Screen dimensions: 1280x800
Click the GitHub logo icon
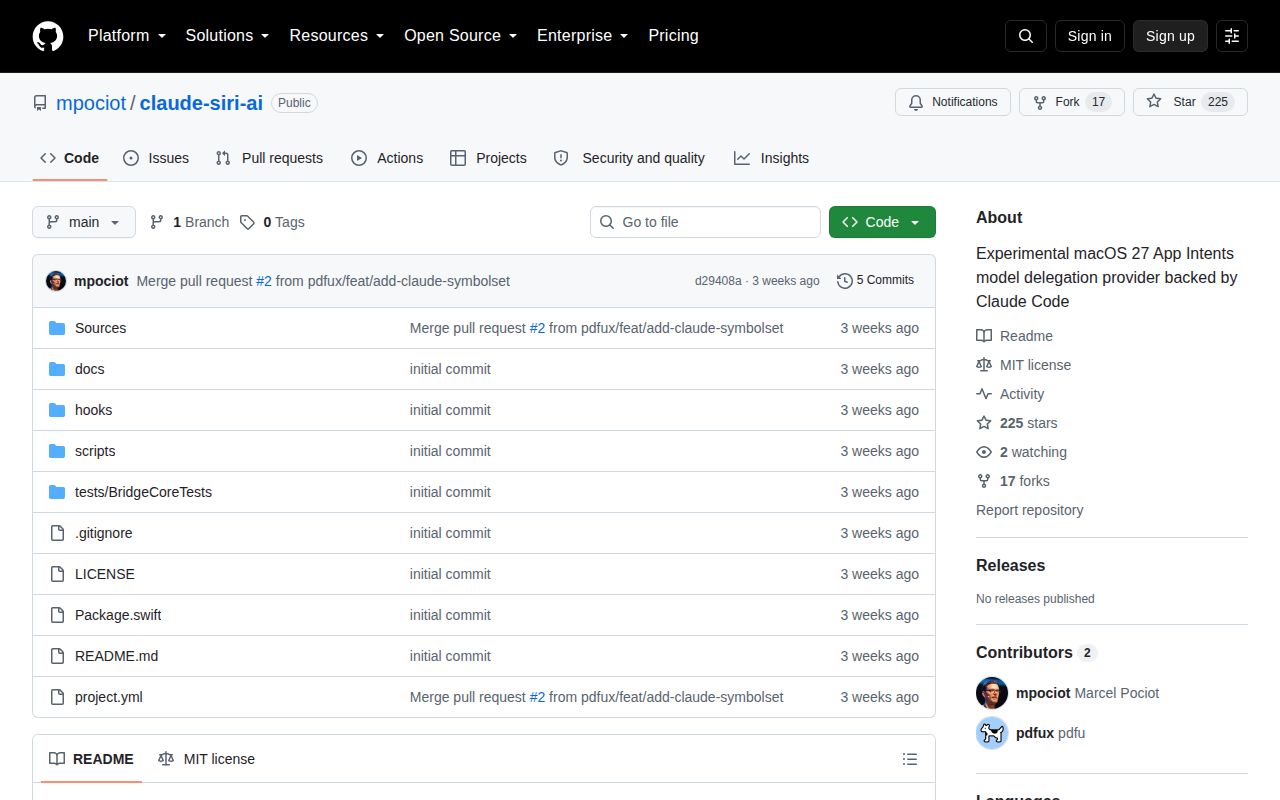click(48, 36)
